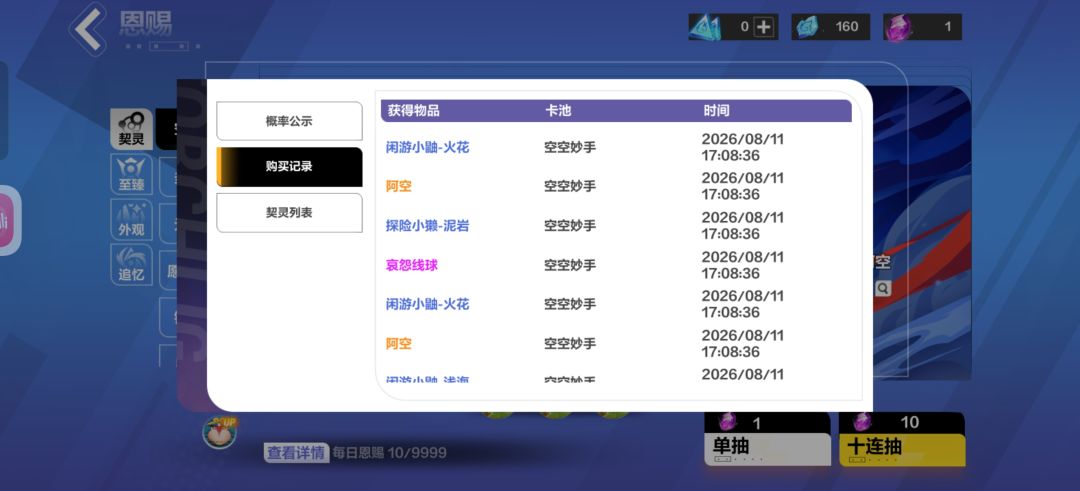Select the second 闲游小鼬-火花 record
This screenshot has width=1080, height=491.
point(427,304)
